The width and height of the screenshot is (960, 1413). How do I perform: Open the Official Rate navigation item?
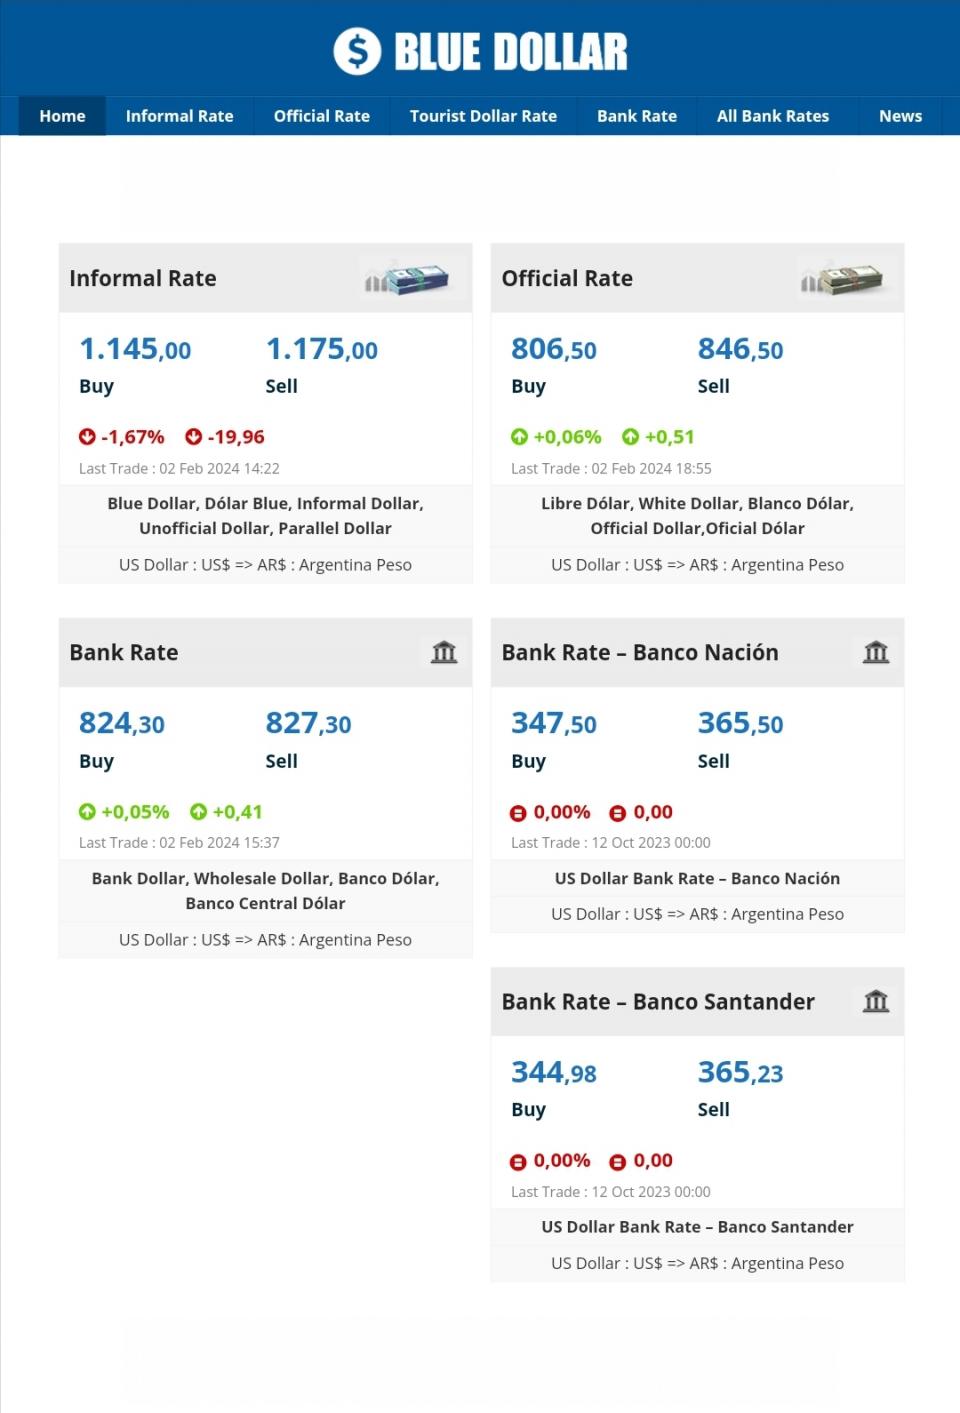321,116
